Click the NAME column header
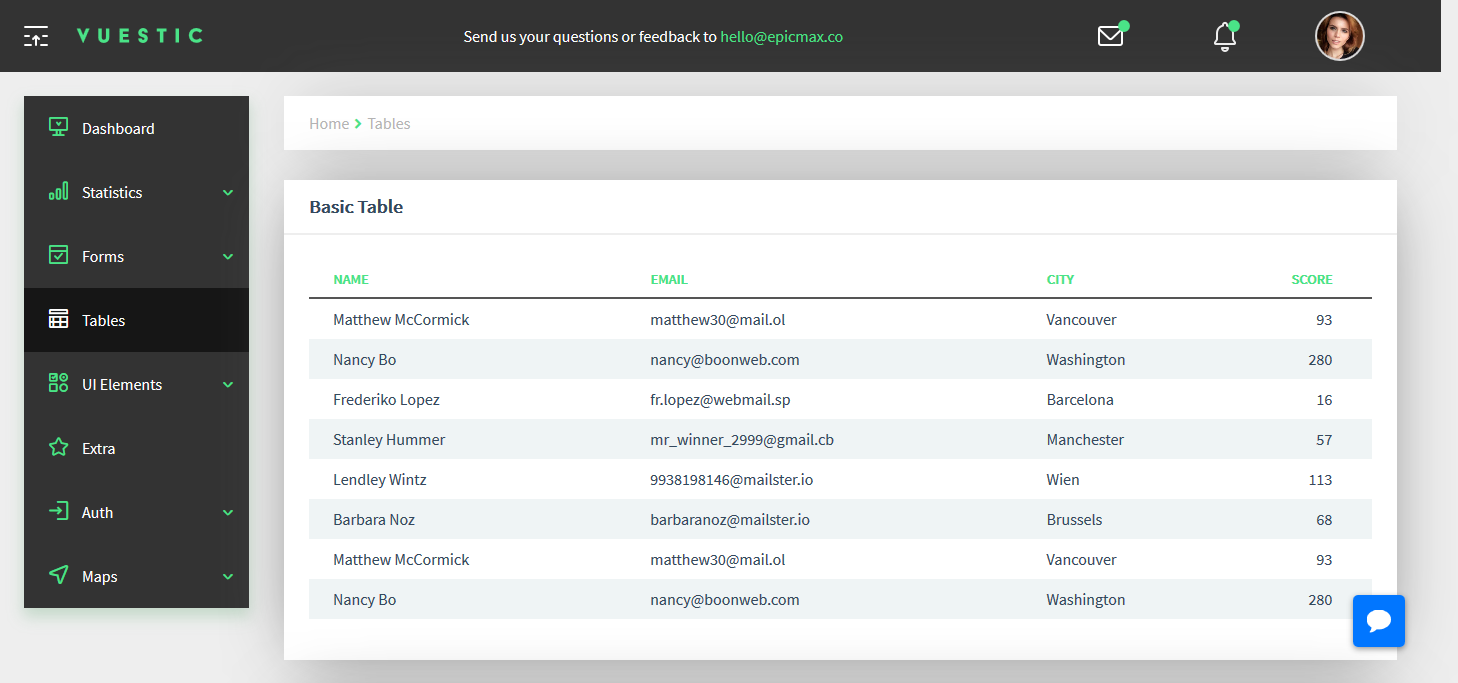Viewport: 1458px width, 683px height. point(351,280)
